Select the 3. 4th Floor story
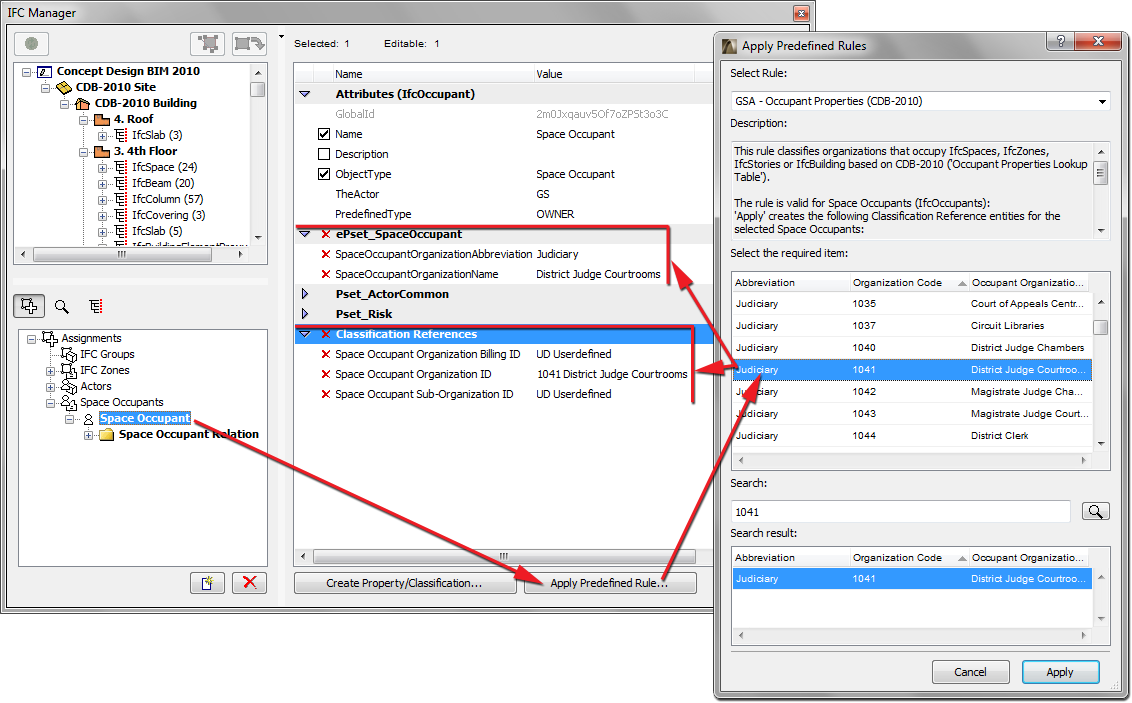This screenshot has width=1132, height=703. click(x=145, y=152)
